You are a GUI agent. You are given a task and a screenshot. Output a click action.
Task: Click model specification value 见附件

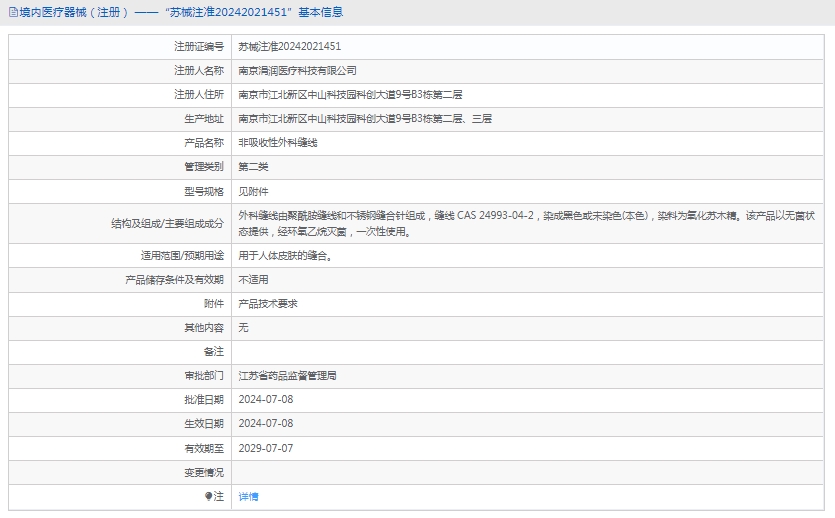(253, 191)
